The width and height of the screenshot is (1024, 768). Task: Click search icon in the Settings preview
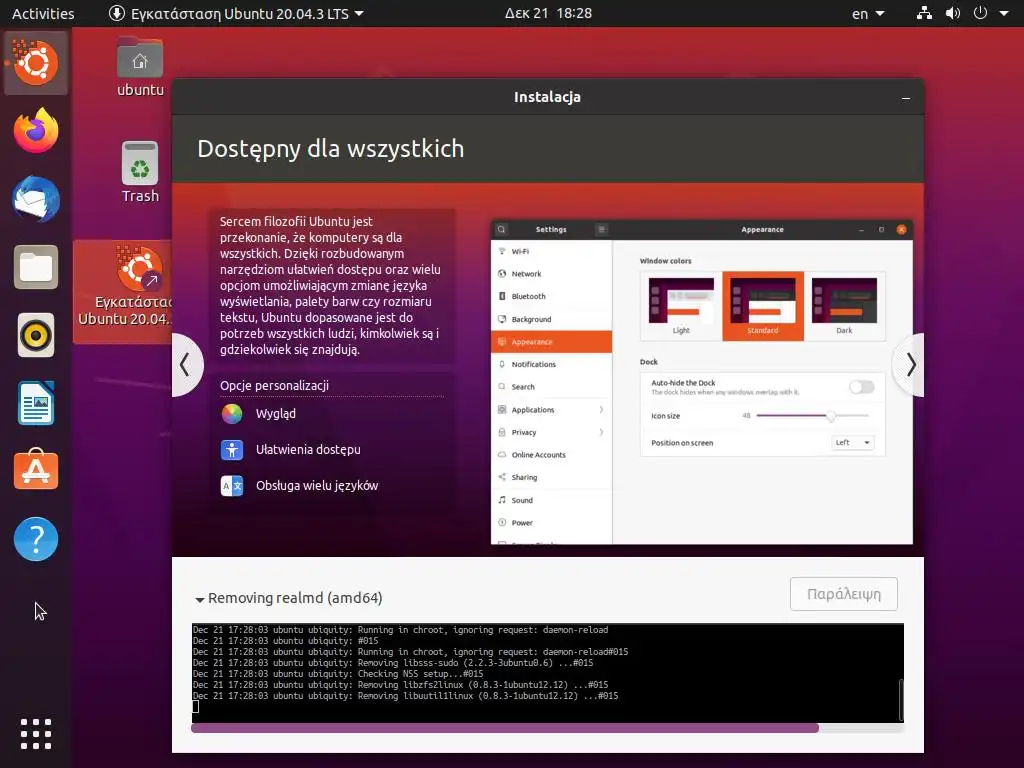point(502,229)
